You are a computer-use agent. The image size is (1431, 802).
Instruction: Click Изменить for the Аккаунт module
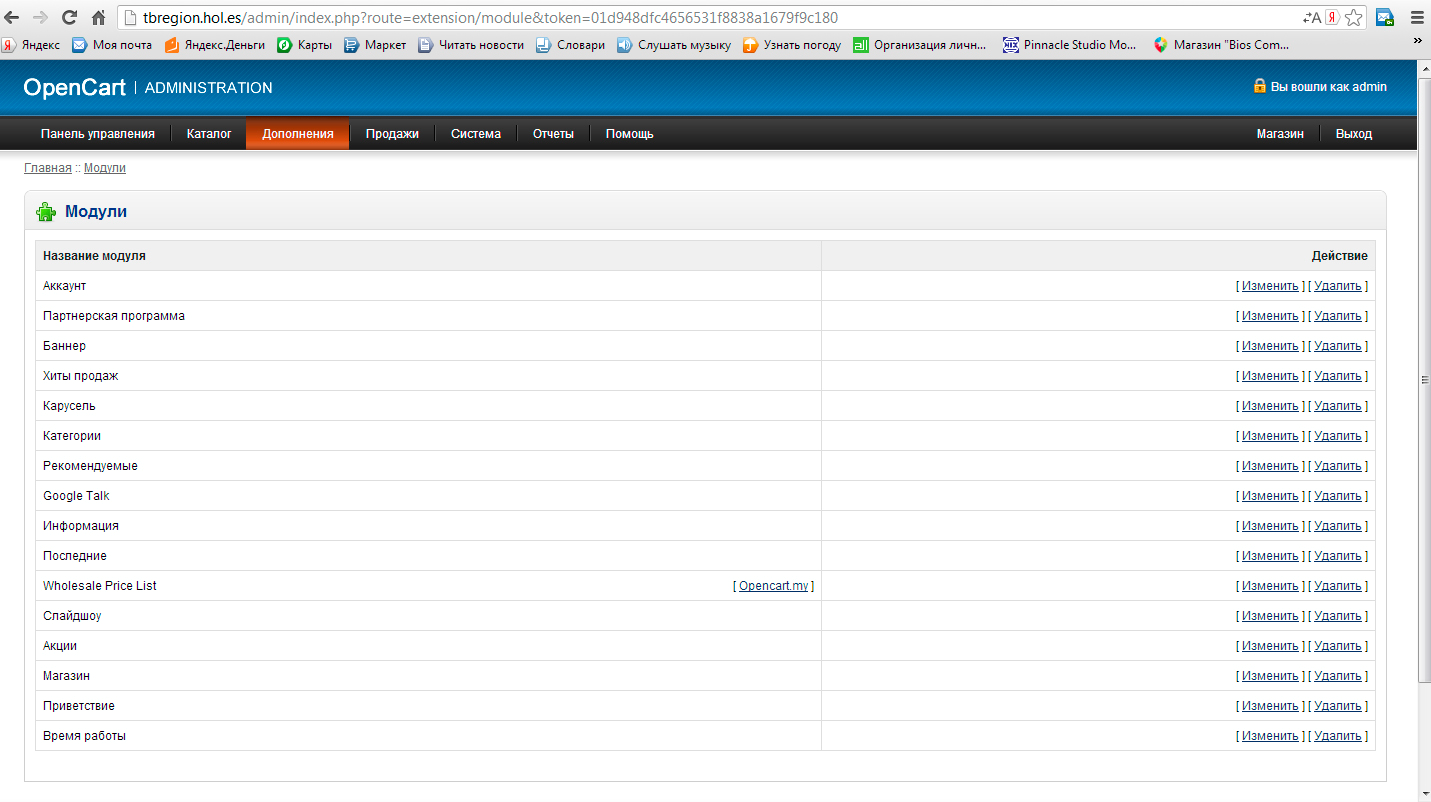[x=1270, y=286]
